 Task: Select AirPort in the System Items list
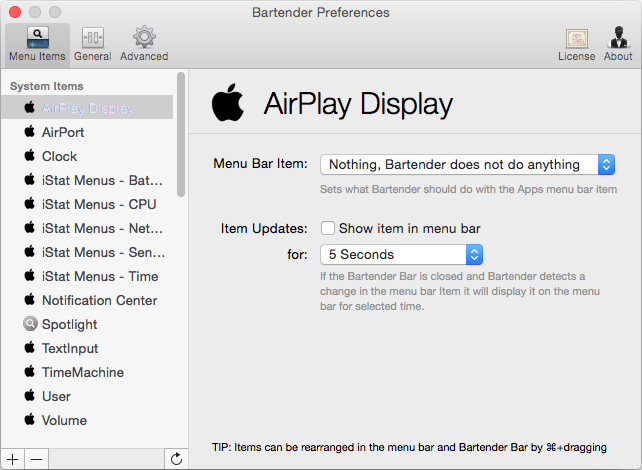point(87,132)
